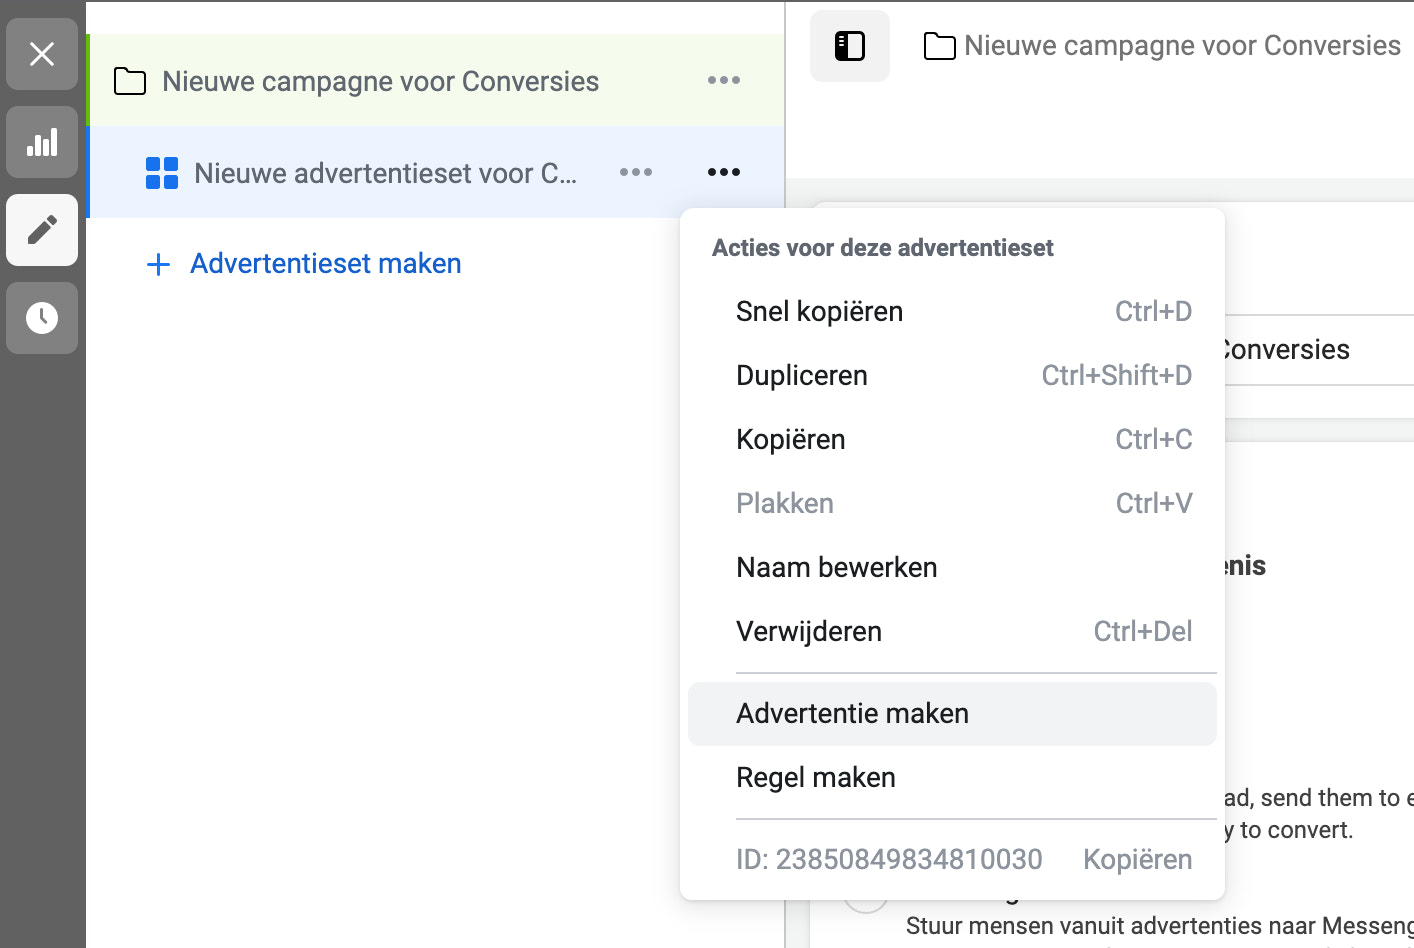Open the second ellipsis on the ad set row

click(x=723, y=172)
